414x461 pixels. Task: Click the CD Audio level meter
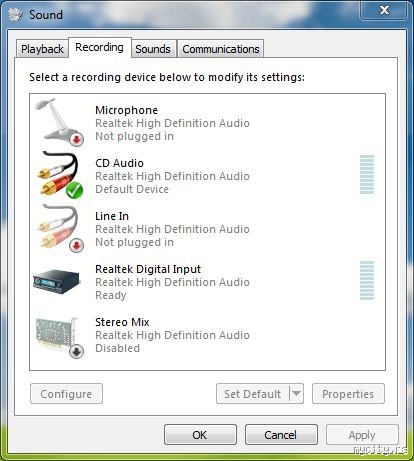[367, 174]
